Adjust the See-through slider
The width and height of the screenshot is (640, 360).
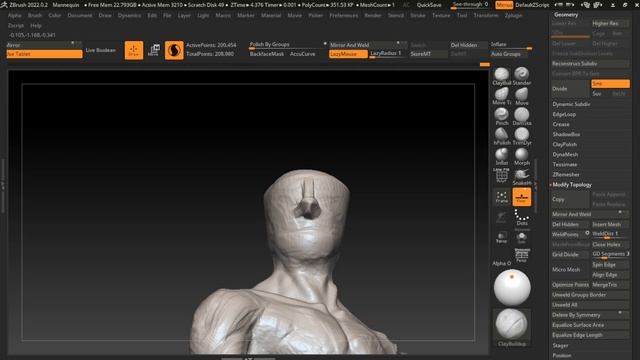470,5
